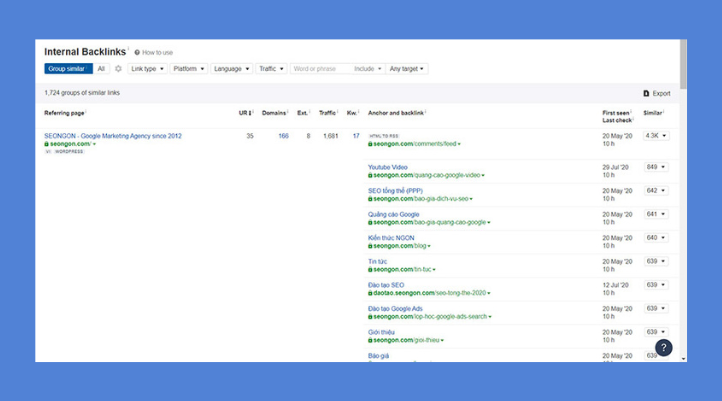Sort by the Domains column header
This screenshot has height=401, width=722.
click(274, 113)
